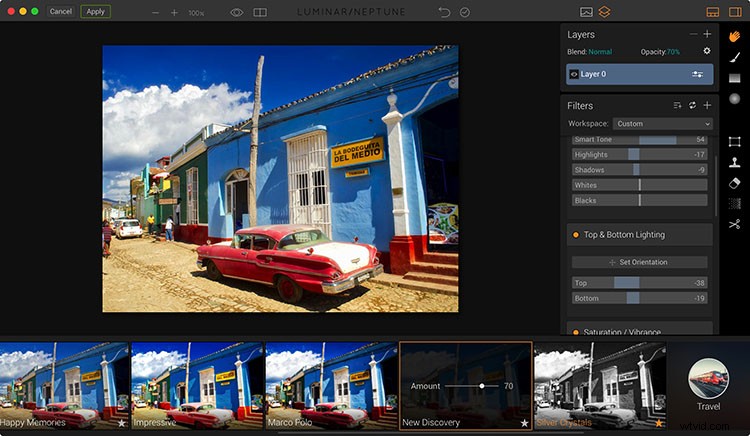Toggle the side panel visibility
Viewport: 750px width, 436px height.
pyautogui.click(x=735, y=12)
